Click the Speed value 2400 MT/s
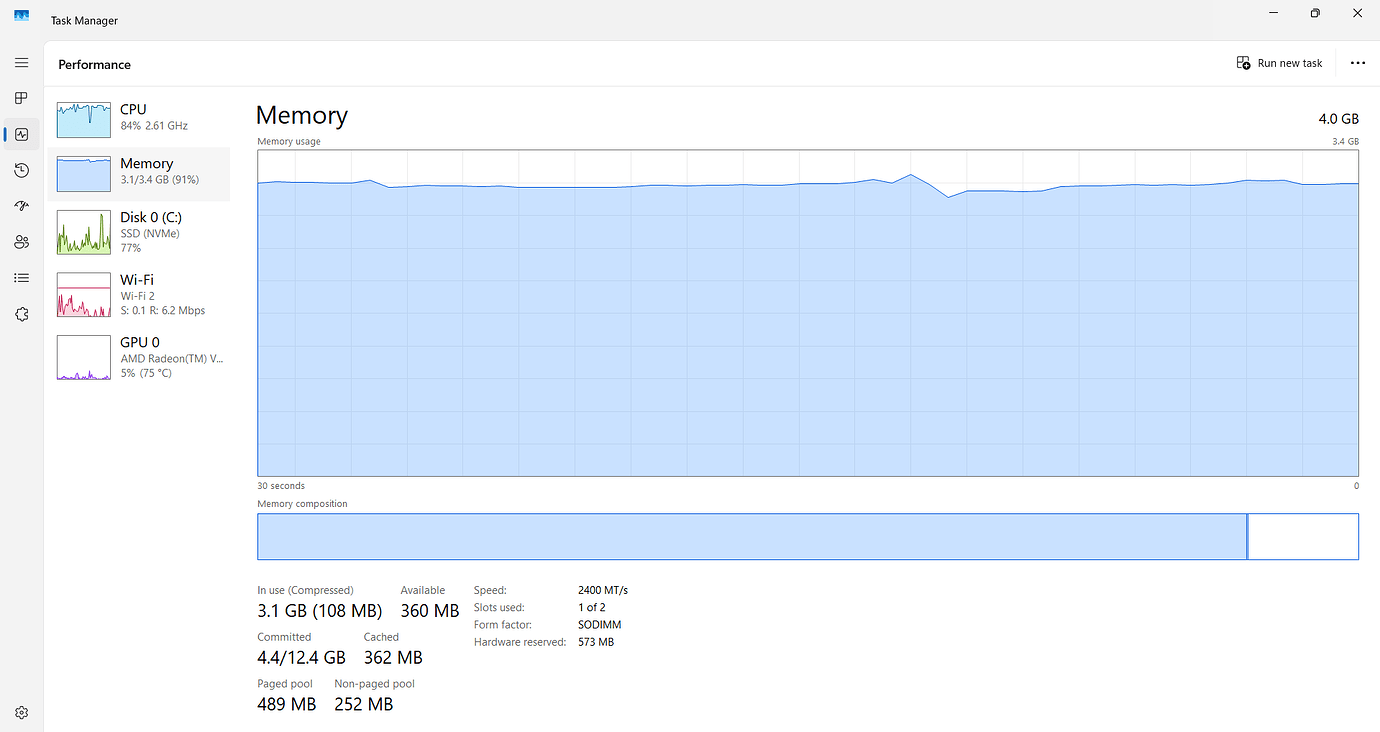This screenshot has height=732, width=1380. pos(603,590)
